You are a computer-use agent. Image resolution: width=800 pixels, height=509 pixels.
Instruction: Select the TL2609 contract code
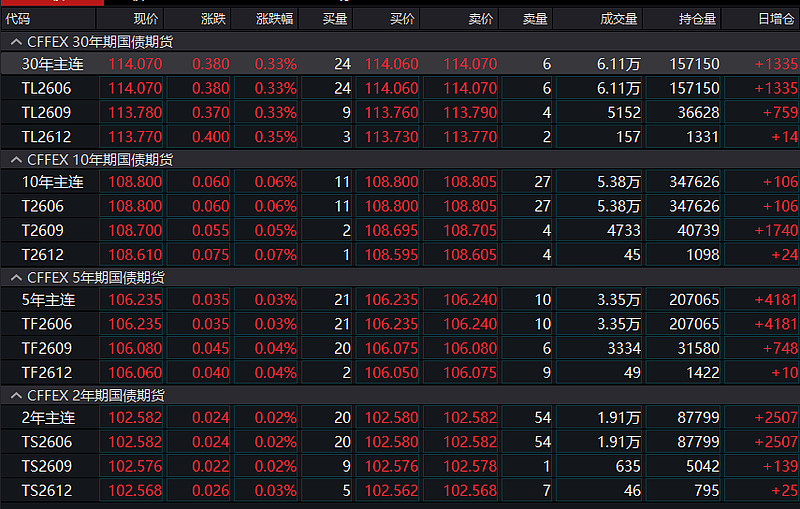point(46,112)
